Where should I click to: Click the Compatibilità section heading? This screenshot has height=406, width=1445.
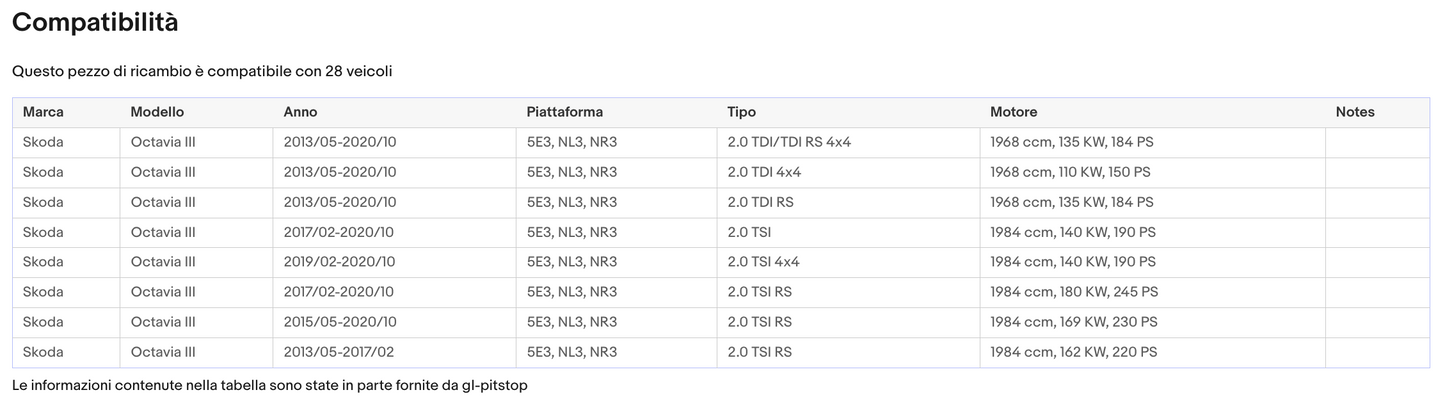[95, 23]
